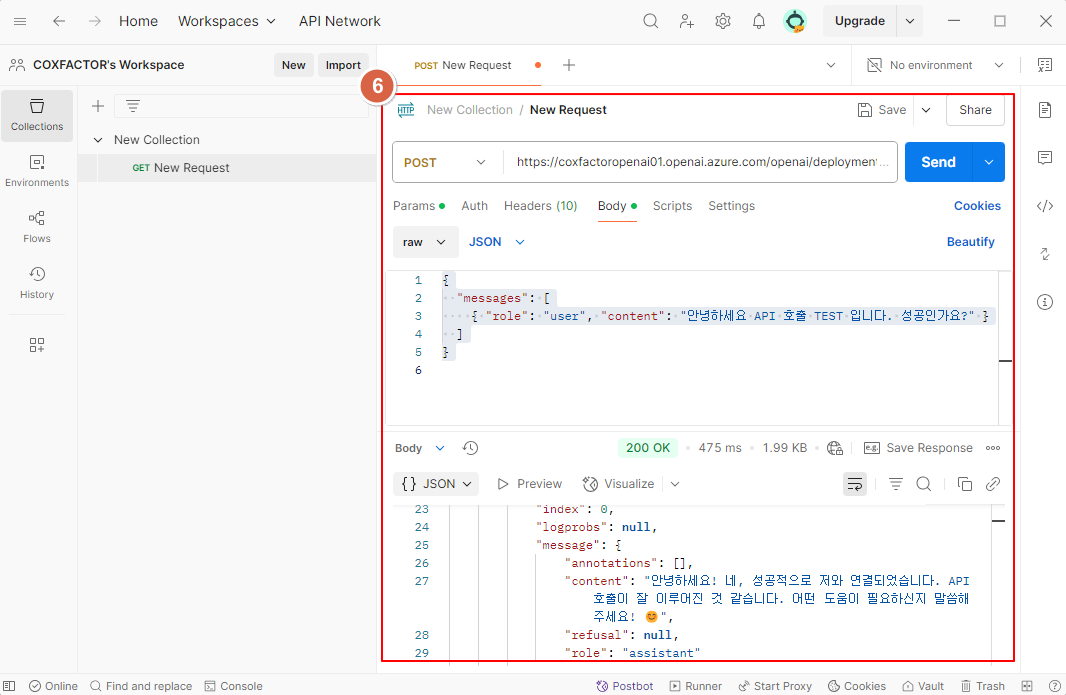Click the configure workspace sidebar icon
Image resolution: width=1066 pixels, height=695 pixels.
(x=37, y=345)
